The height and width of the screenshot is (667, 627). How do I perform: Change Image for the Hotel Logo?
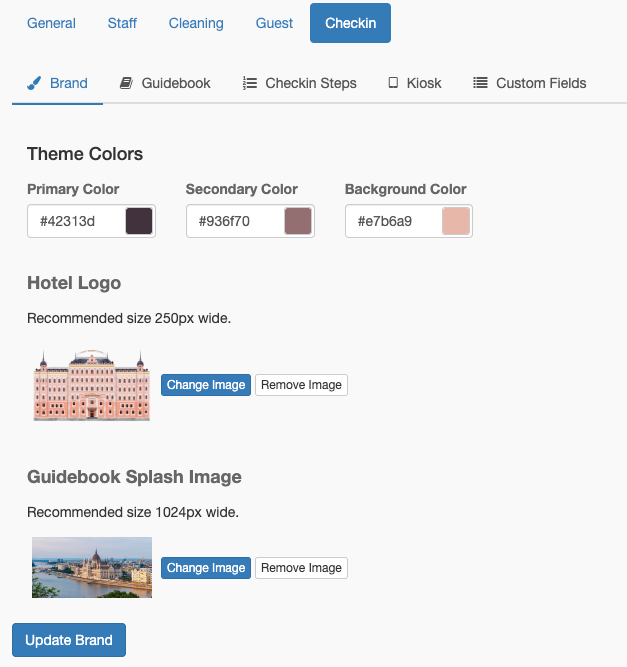pyautogui.click(x=206, y=385)
